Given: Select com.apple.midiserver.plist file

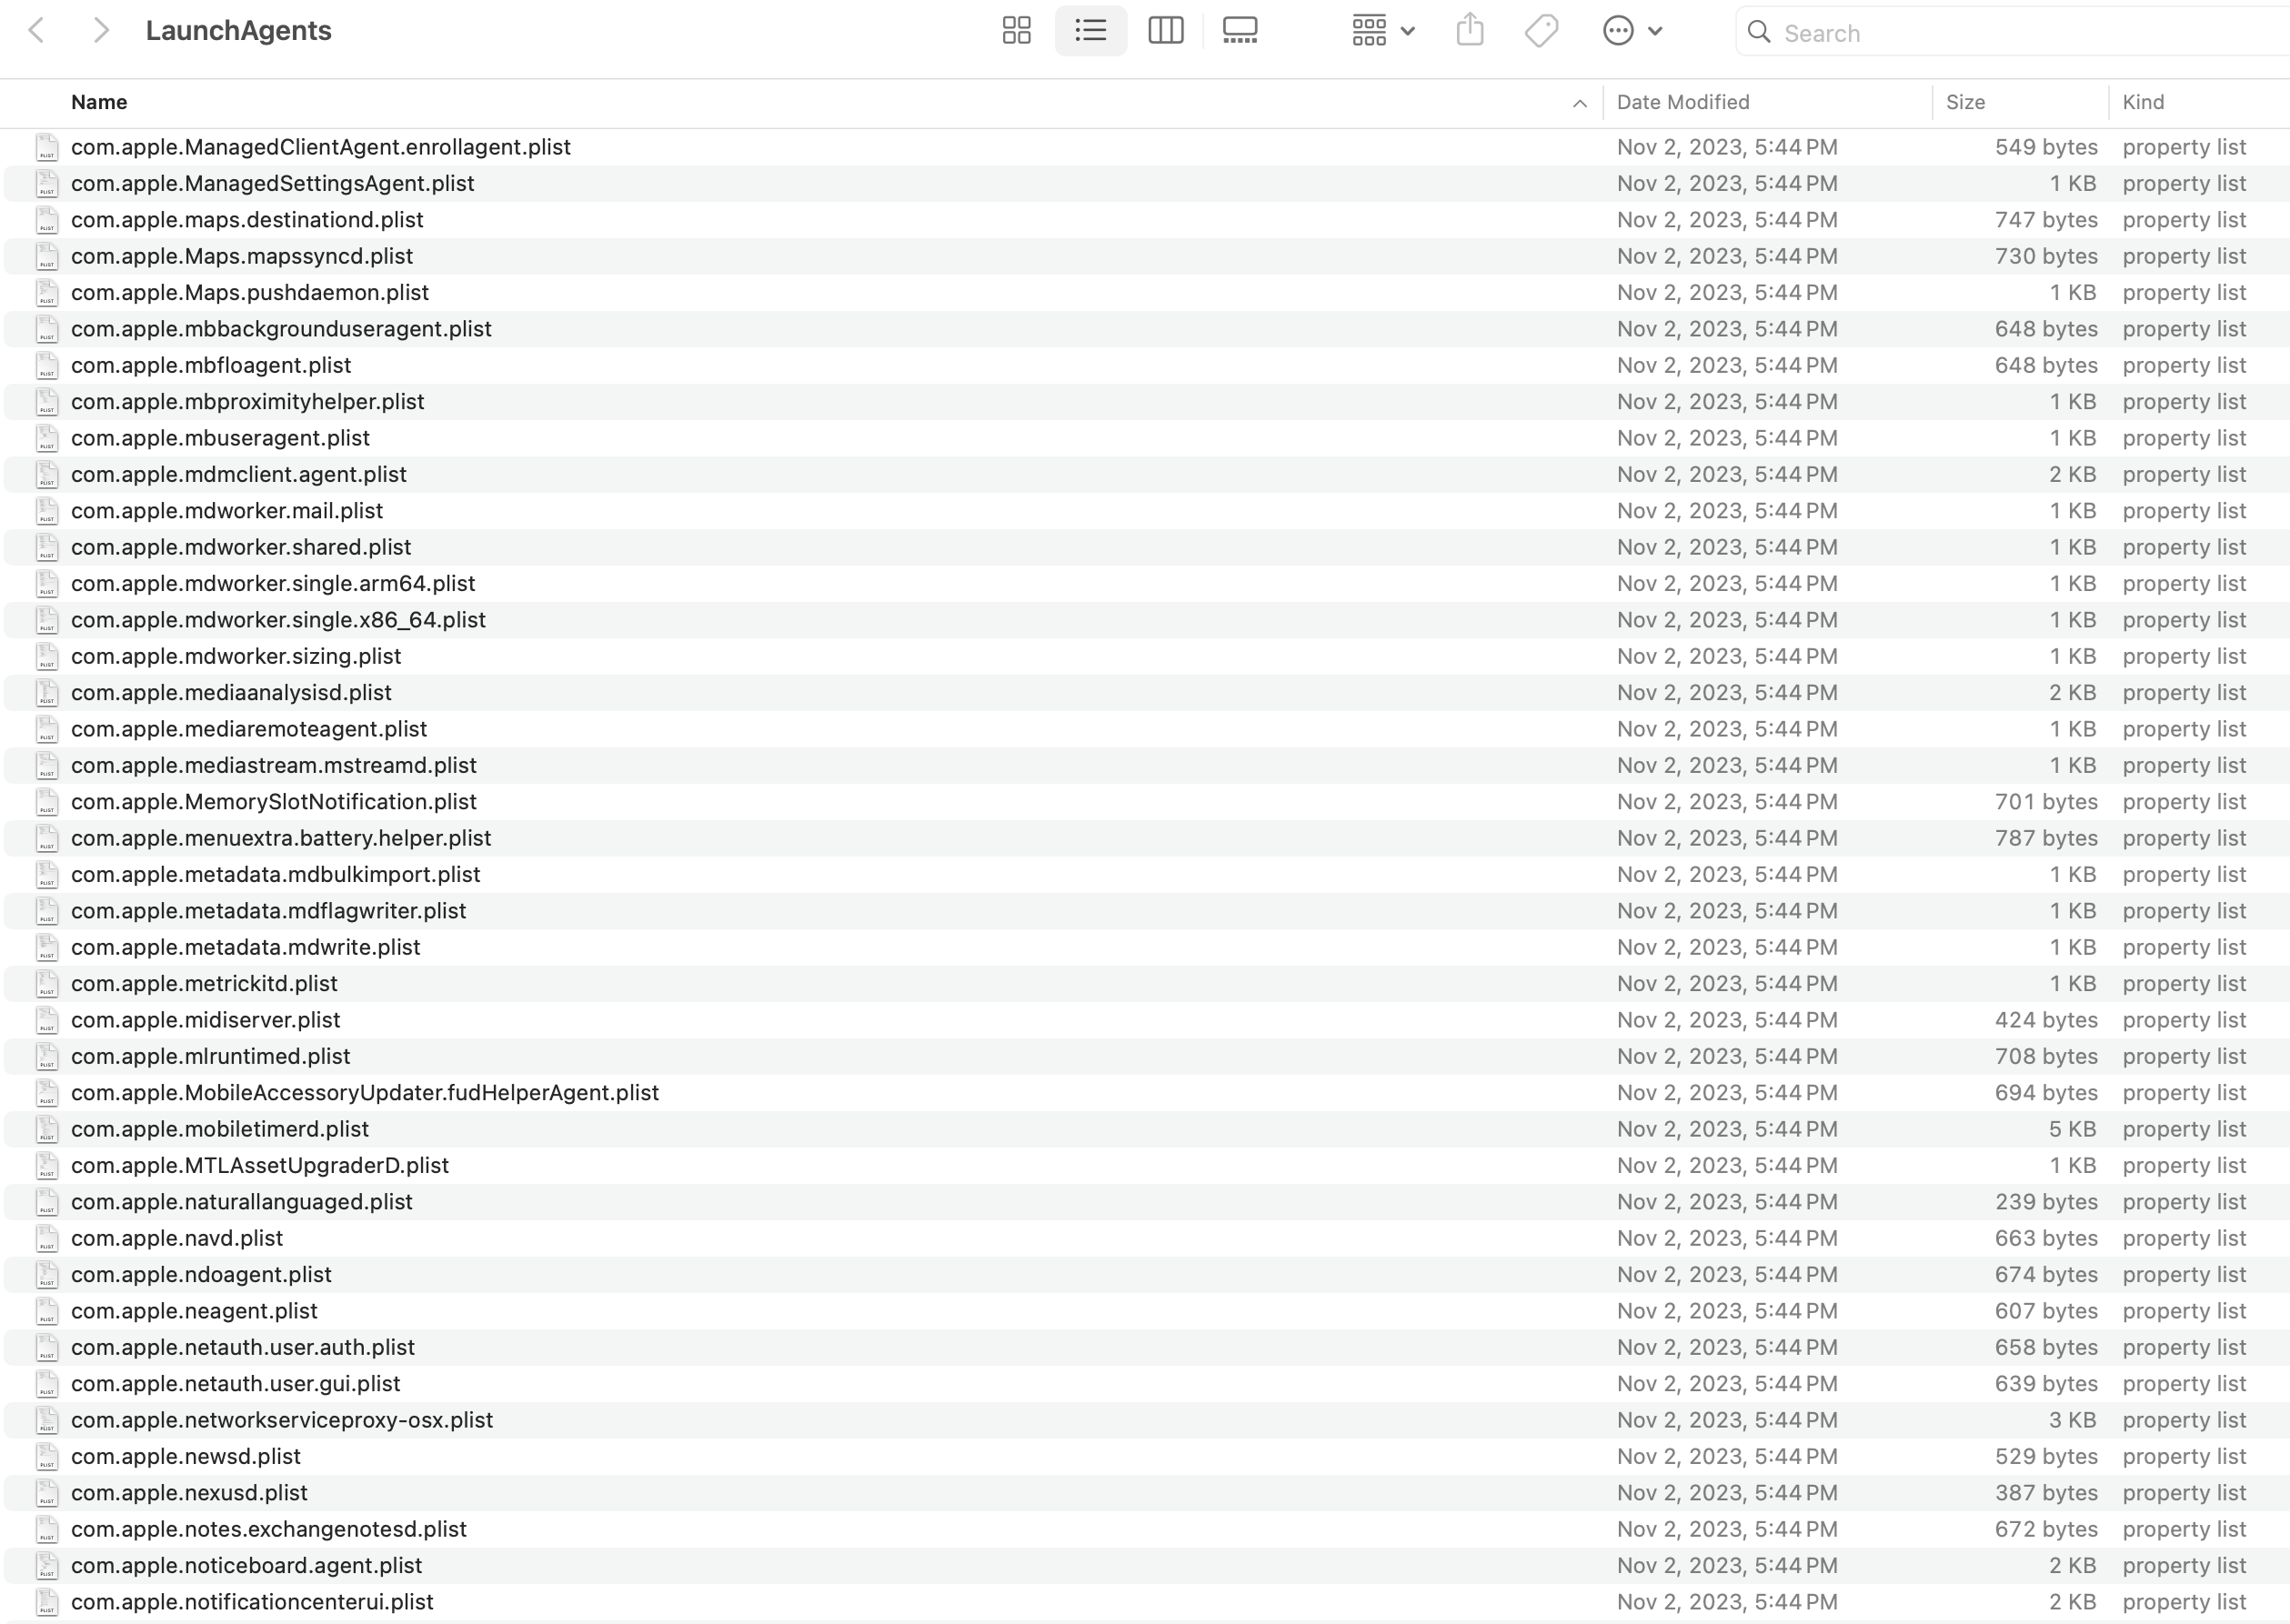Looking at the screenshot, I should click(x=205, y=1020).
